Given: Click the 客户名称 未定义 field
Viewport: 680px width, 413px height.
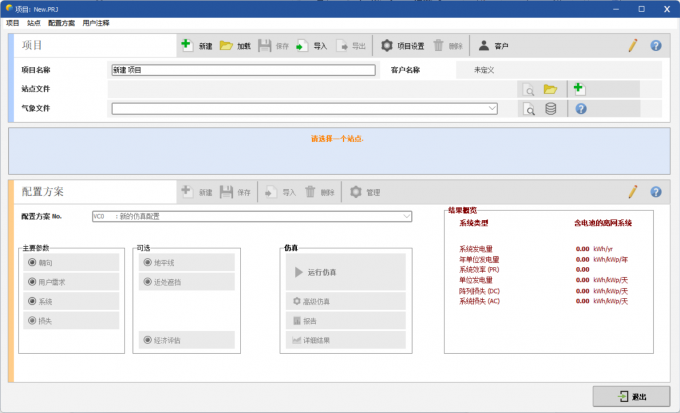Looking at the screenshot, I should click(x=559, y=70).
